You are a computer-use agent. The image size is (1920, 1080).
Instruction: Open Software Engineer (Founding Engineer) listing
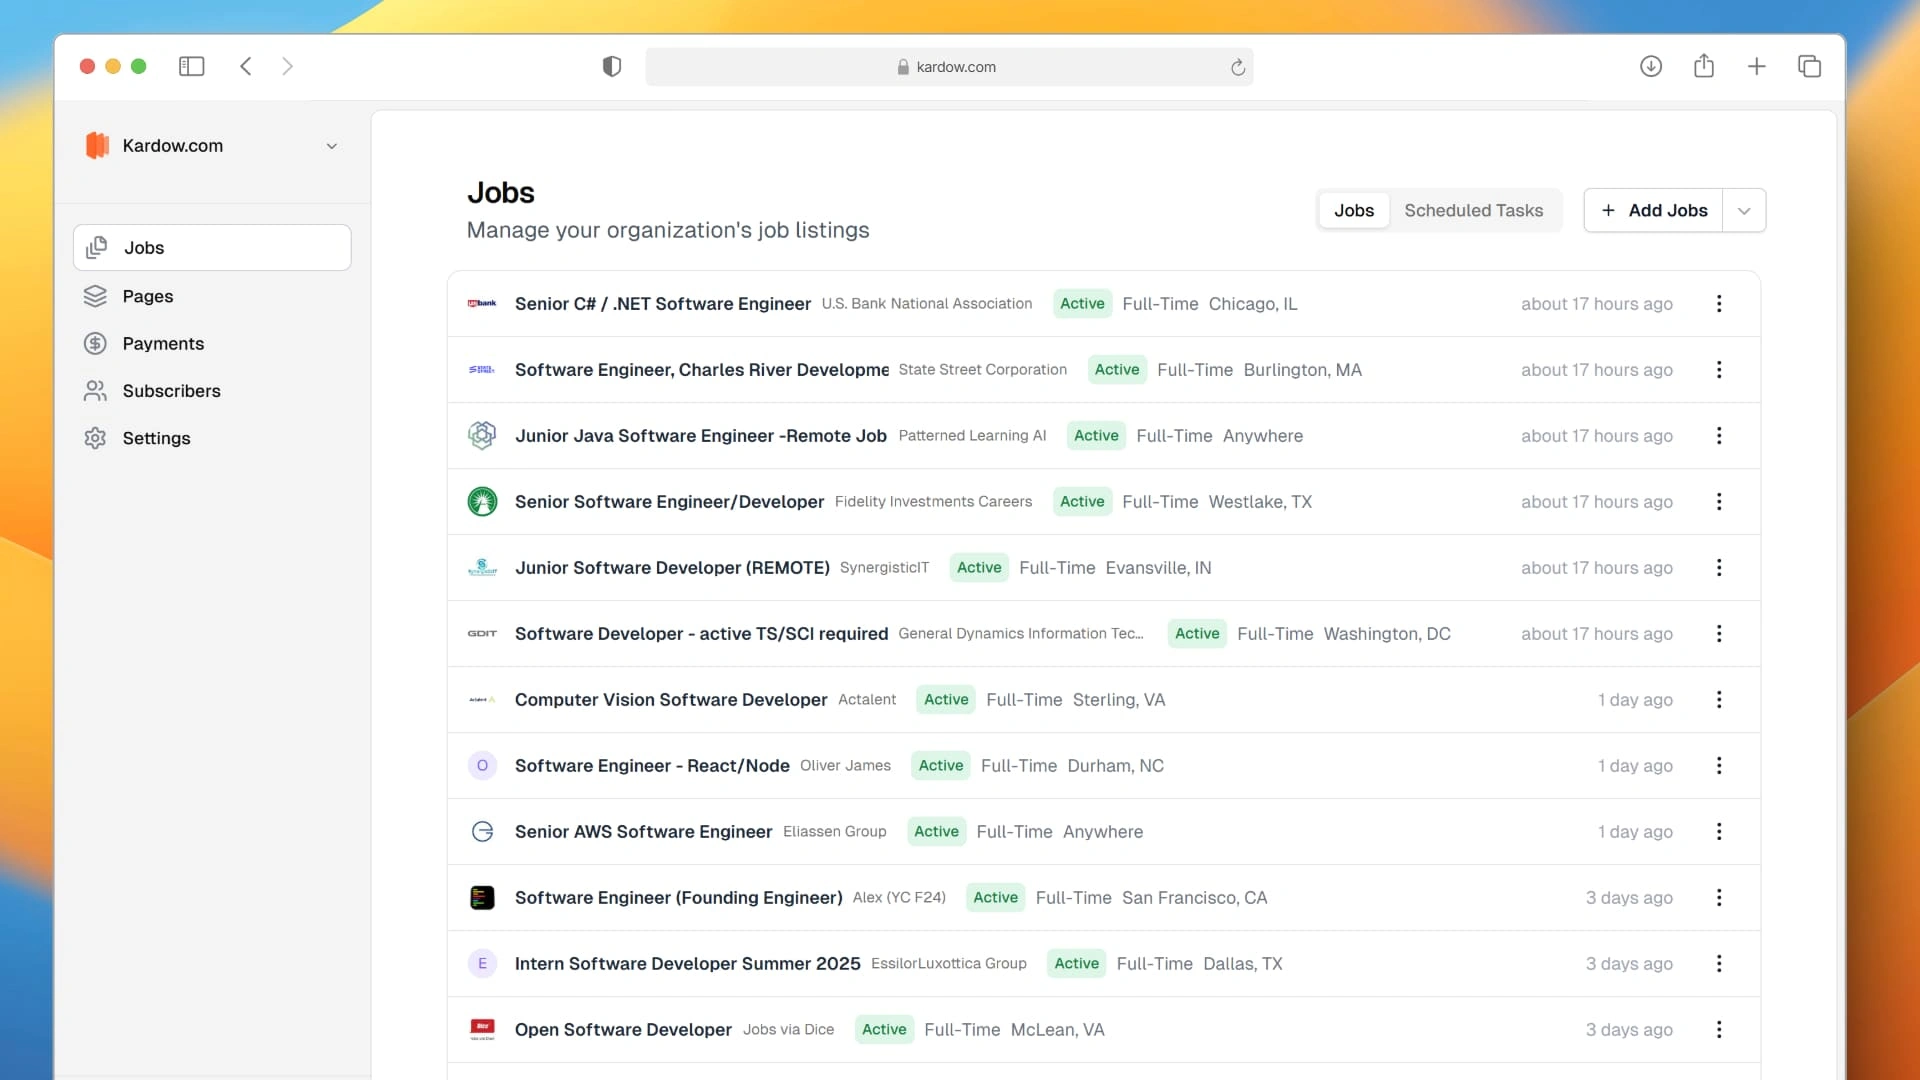[x=678, y=898]
